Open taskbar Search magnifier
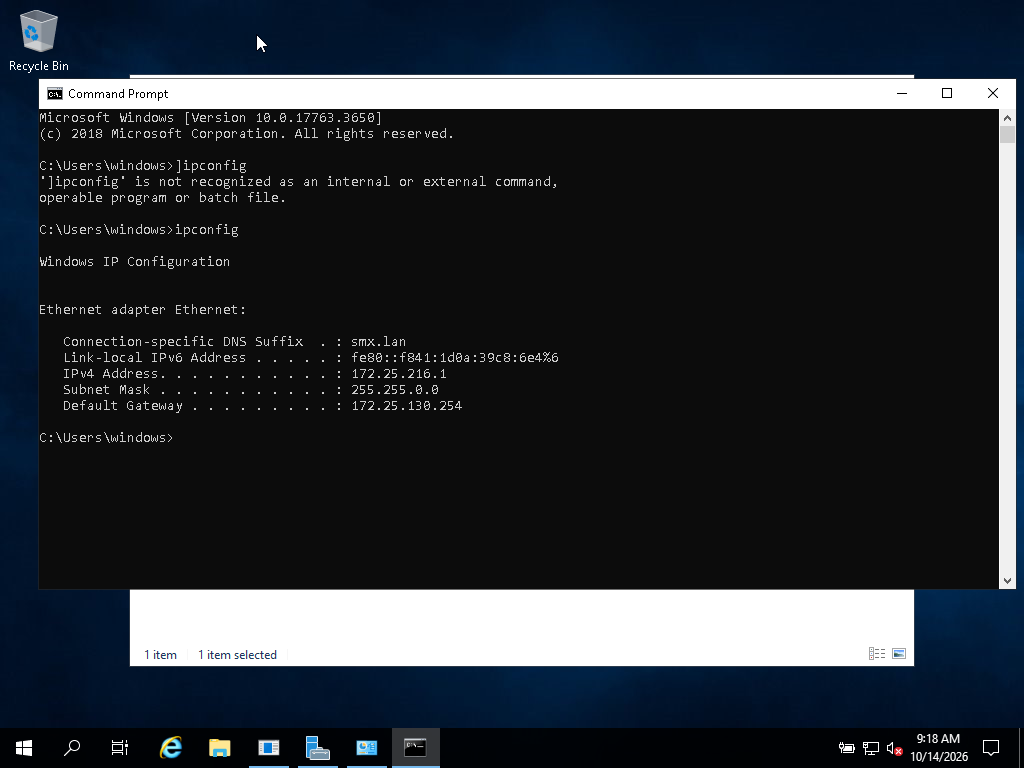The width and height of the screenshot is (1024, 768). click(x=72, y=748)
